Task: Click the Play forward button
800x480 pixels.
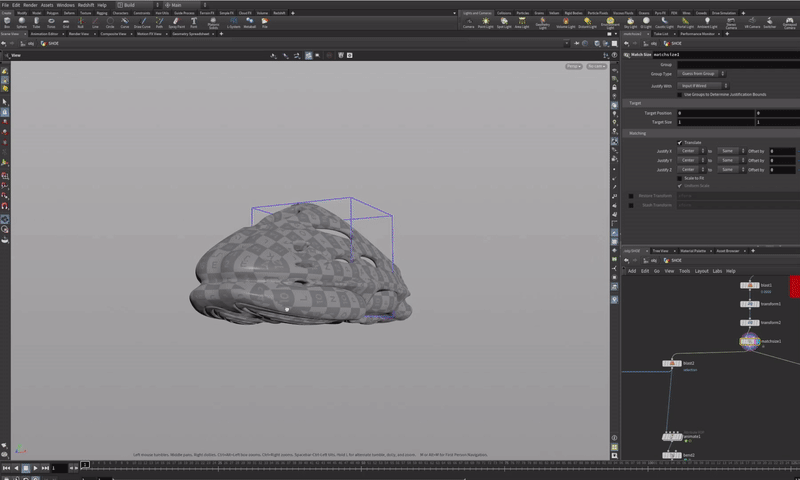Action: [x=35, y=468]
